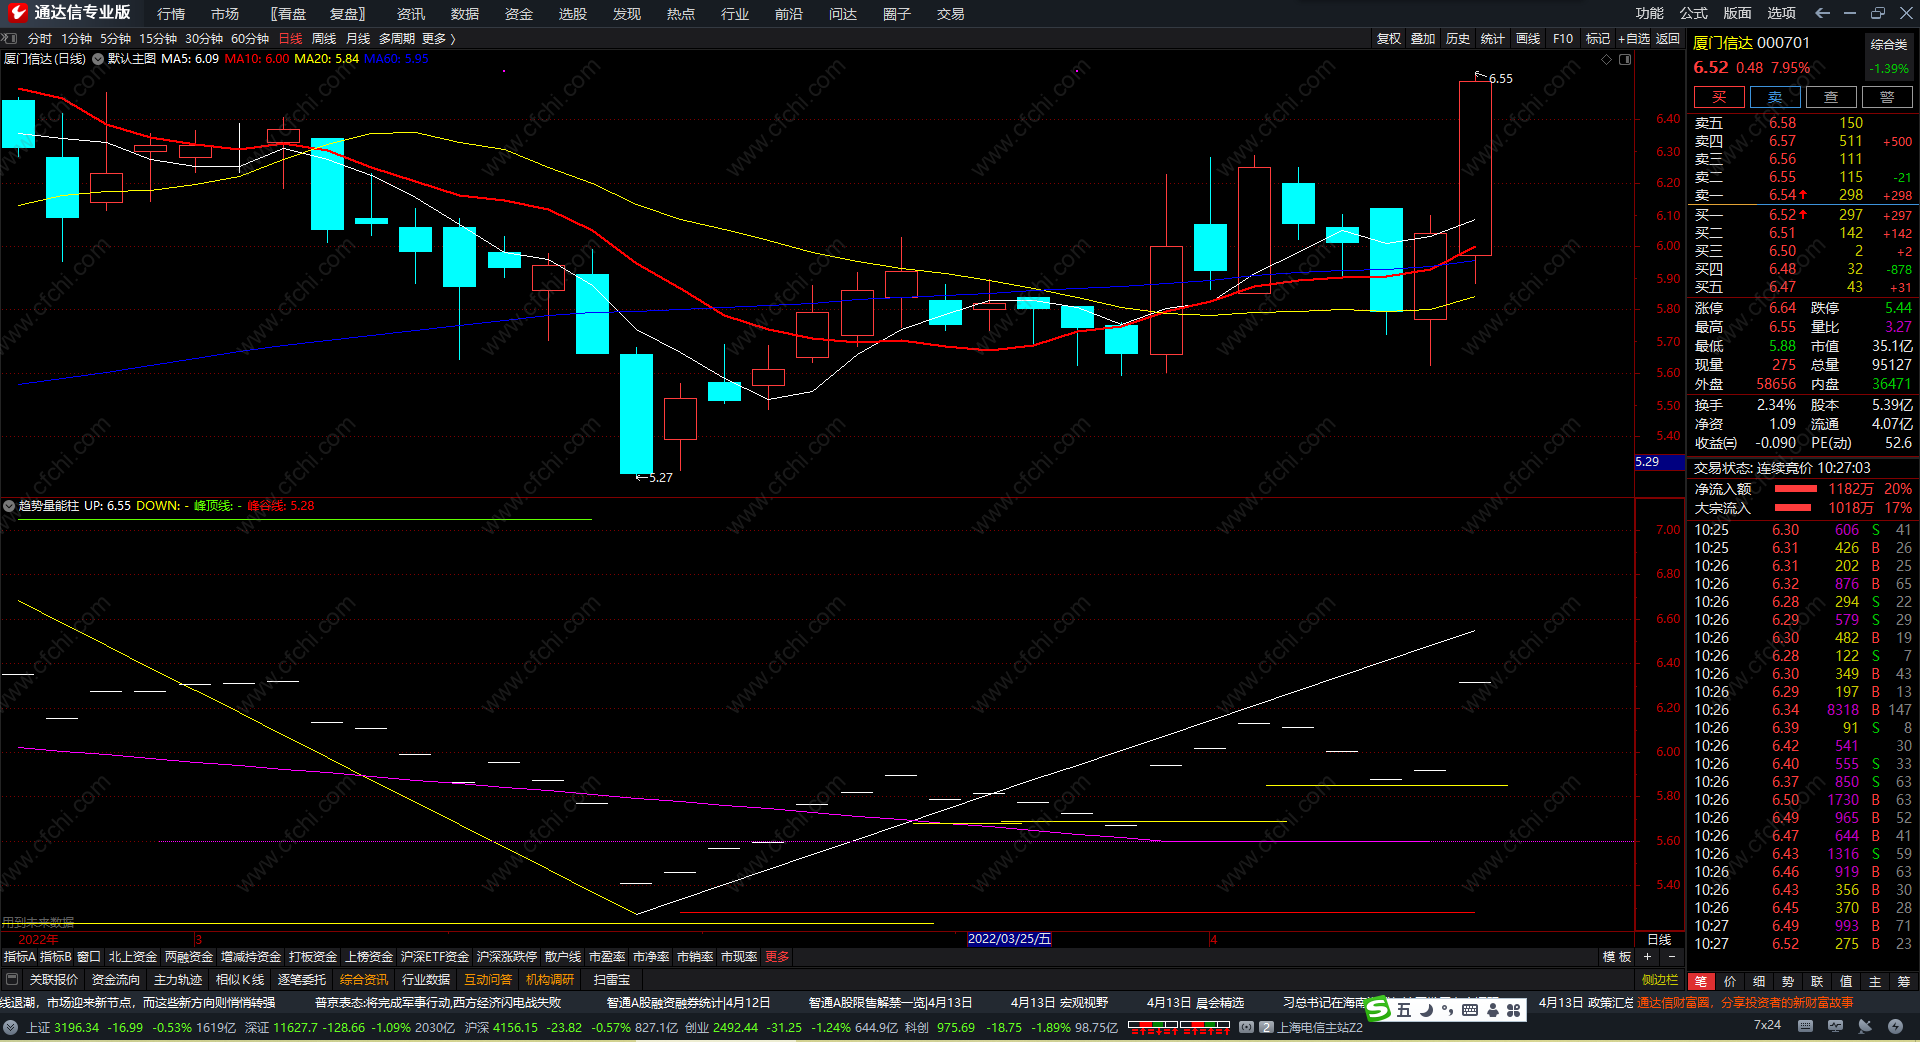
Task: Click the person icon on the input toolbar
Action: coord(1492,1010)
